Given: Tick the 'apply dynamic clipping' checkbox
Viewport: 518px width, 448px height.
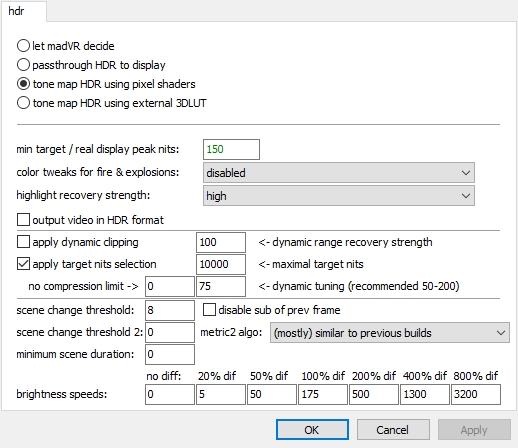Looking at the screenshot, I should pos(23,242).
